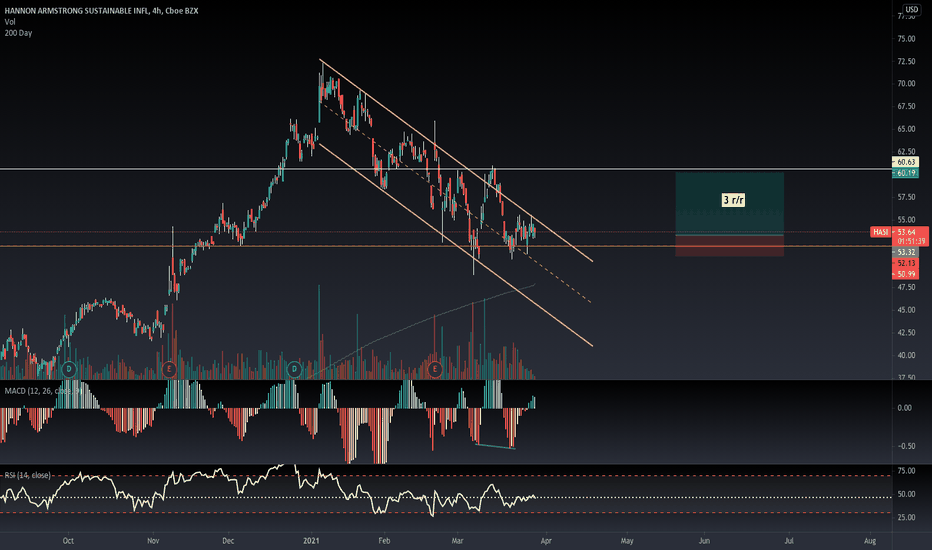Click the Mar date on time axis
This screenshot has height=550, width=932.
[x=457, y=540]
